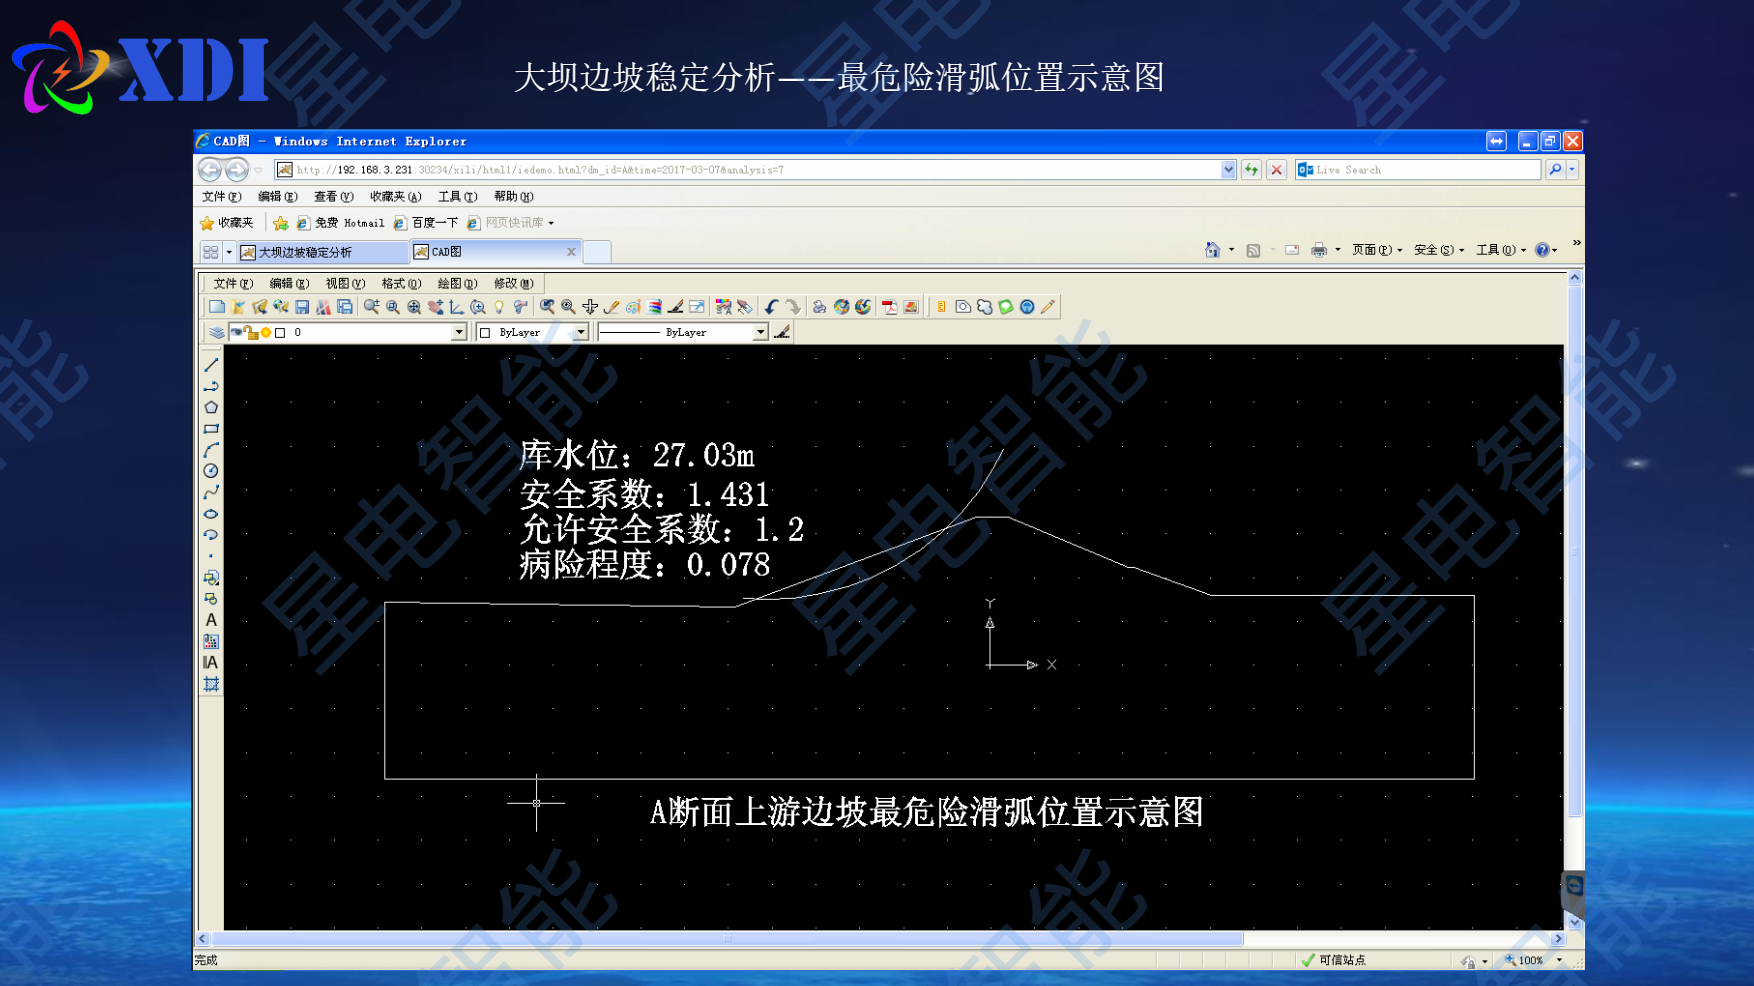Select the Polygon drawing tool
The height and width of the screenshot is (986, 1754).
click(211, 407)
